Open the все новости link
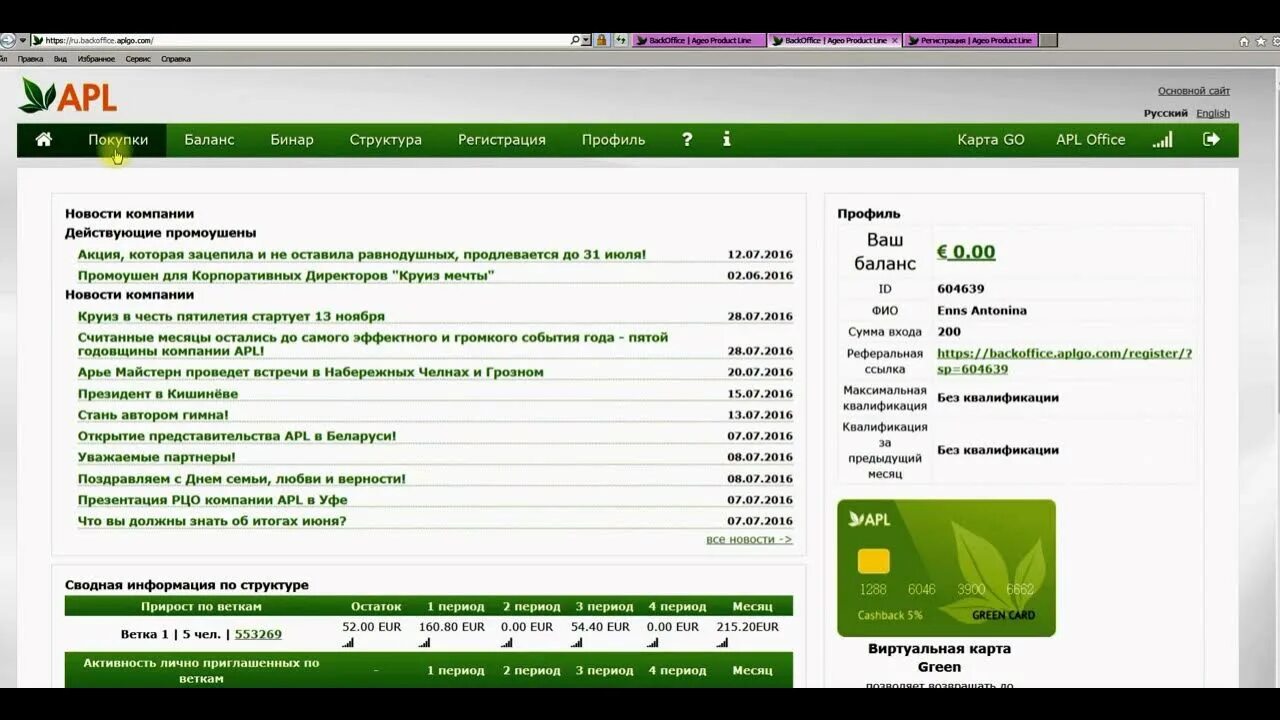Viewport: 1280px width, 720px height. pyautogui.click(x=749, y=539)
